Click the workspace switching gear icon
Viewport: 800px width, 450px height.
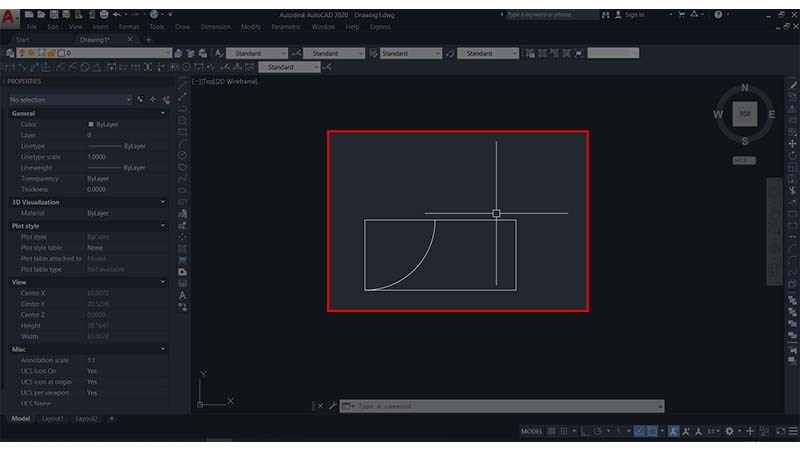point(729,431)
